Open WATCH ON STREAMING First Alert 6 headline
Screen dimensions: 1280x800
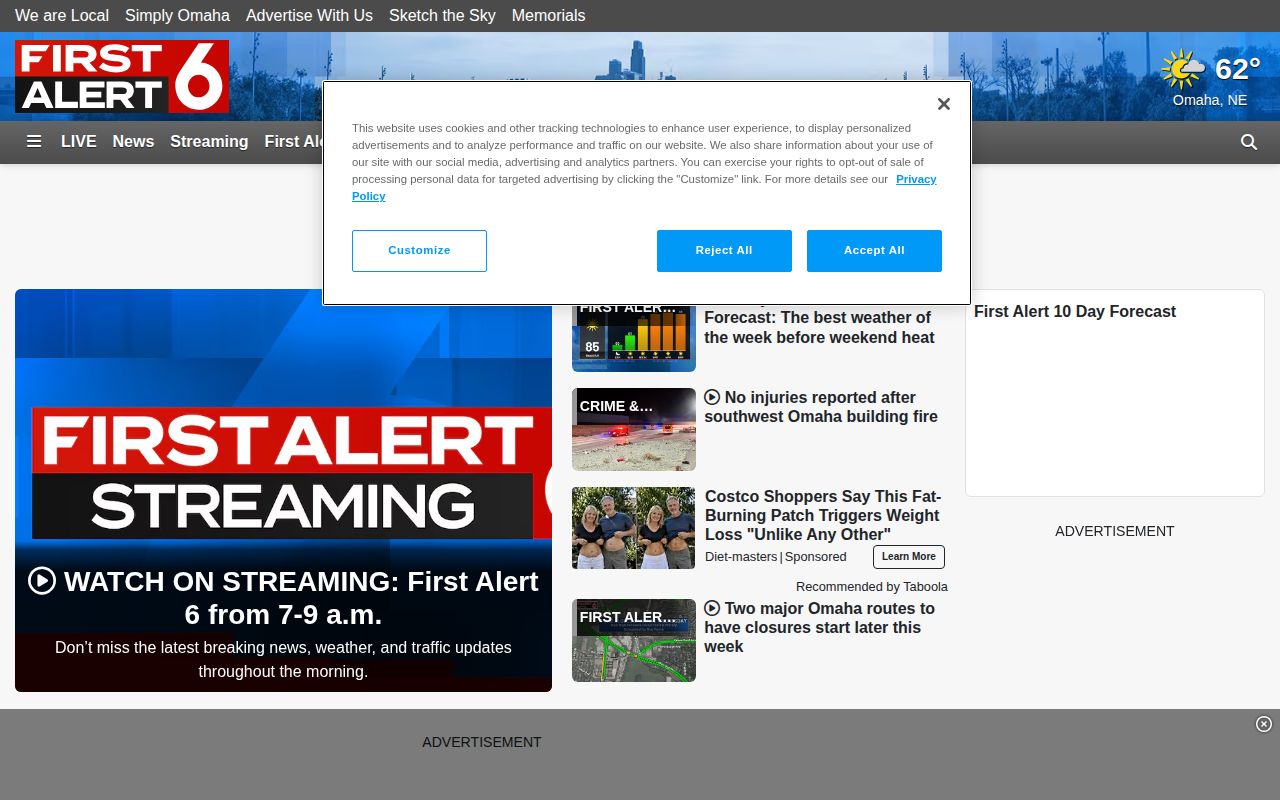283,597
